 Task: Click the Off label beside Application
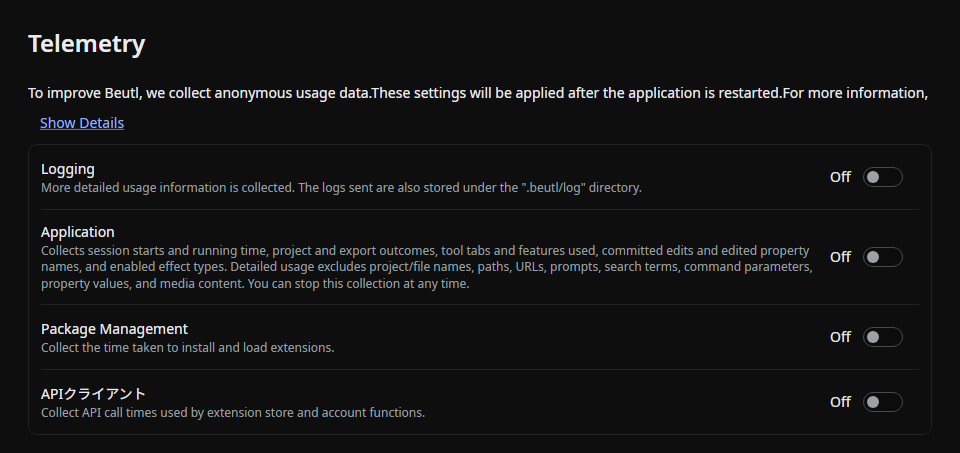(x=840, y=257)
